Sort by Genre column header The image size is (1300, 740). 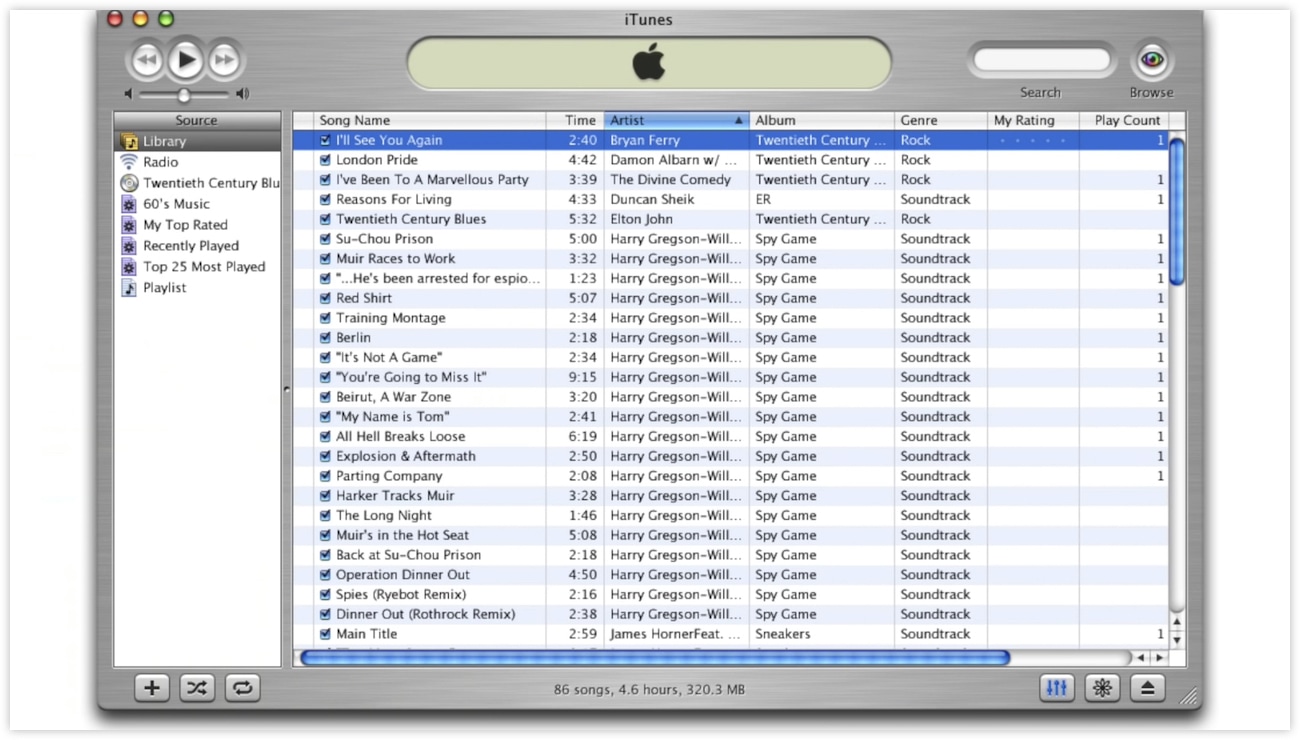click(x=940, y=120)
